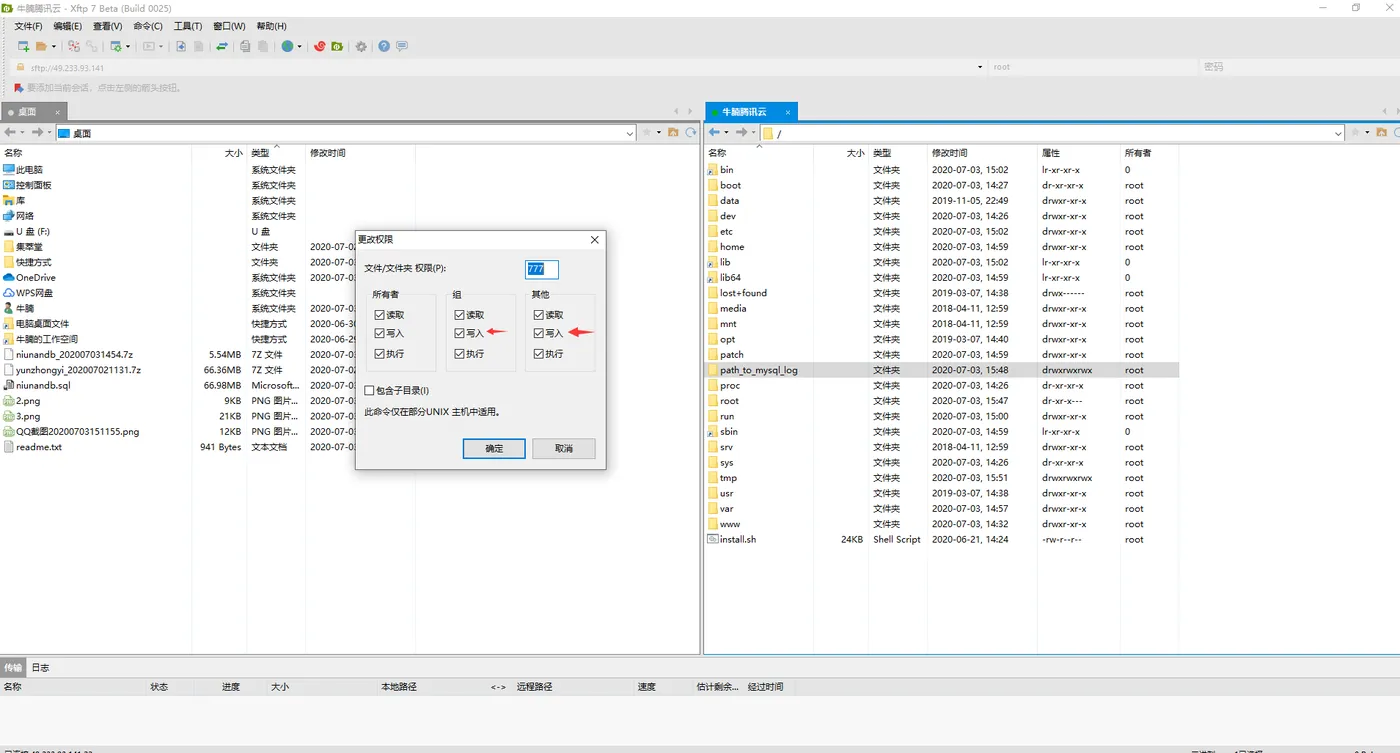Expand the host address history dropdown

pos(979,67)
